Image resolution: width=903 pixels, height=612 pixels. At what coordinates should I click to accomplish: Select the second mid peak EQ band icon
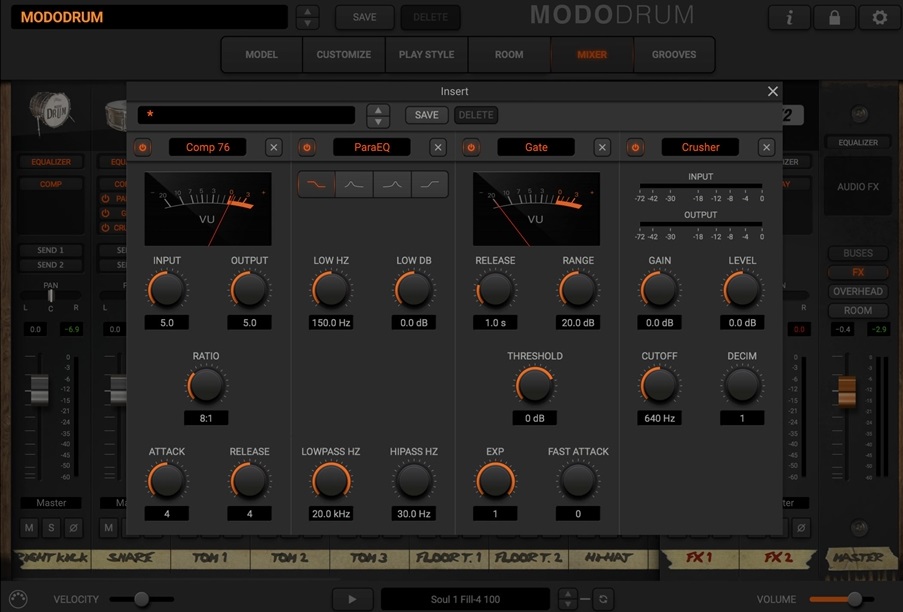(x=392, y=185)
